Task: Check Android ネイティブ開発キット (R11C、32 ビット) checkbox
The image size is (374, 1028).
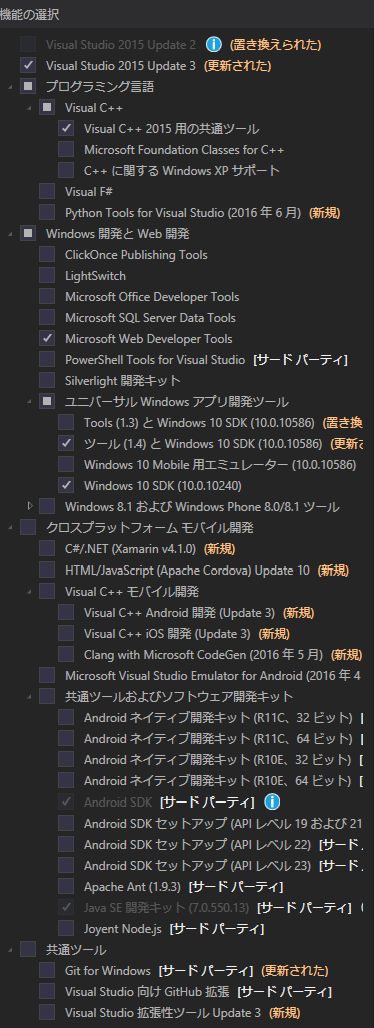Action: 66,717
